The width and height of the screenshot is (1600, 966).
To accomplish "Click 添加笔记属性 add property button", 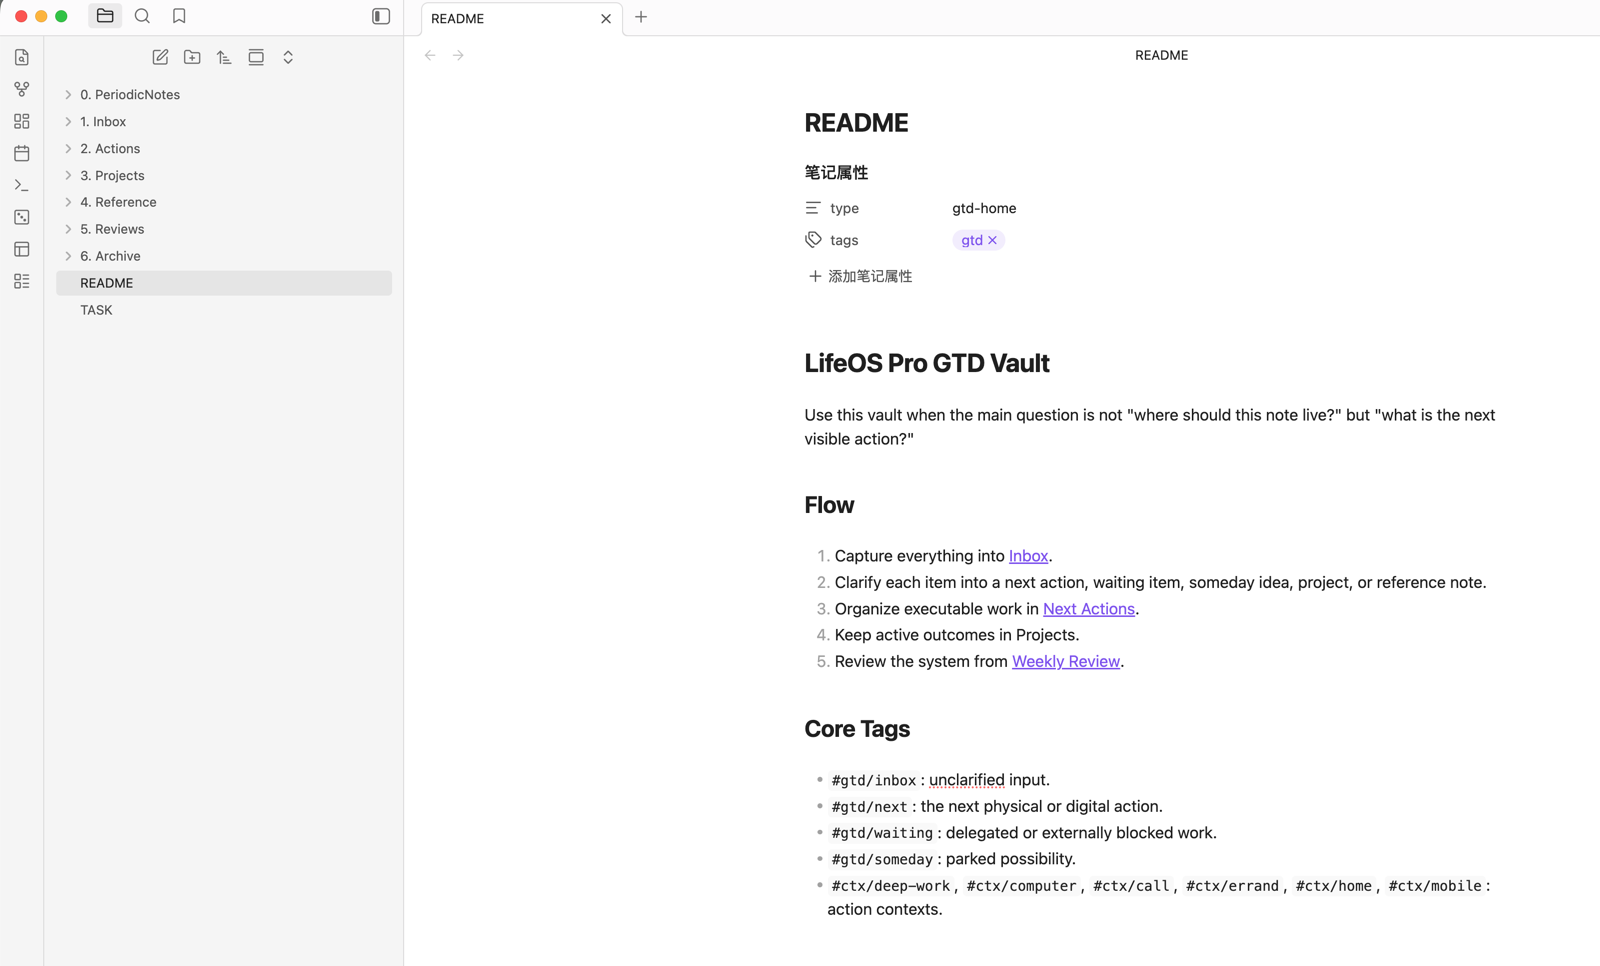I will click(x=860, y=276).
